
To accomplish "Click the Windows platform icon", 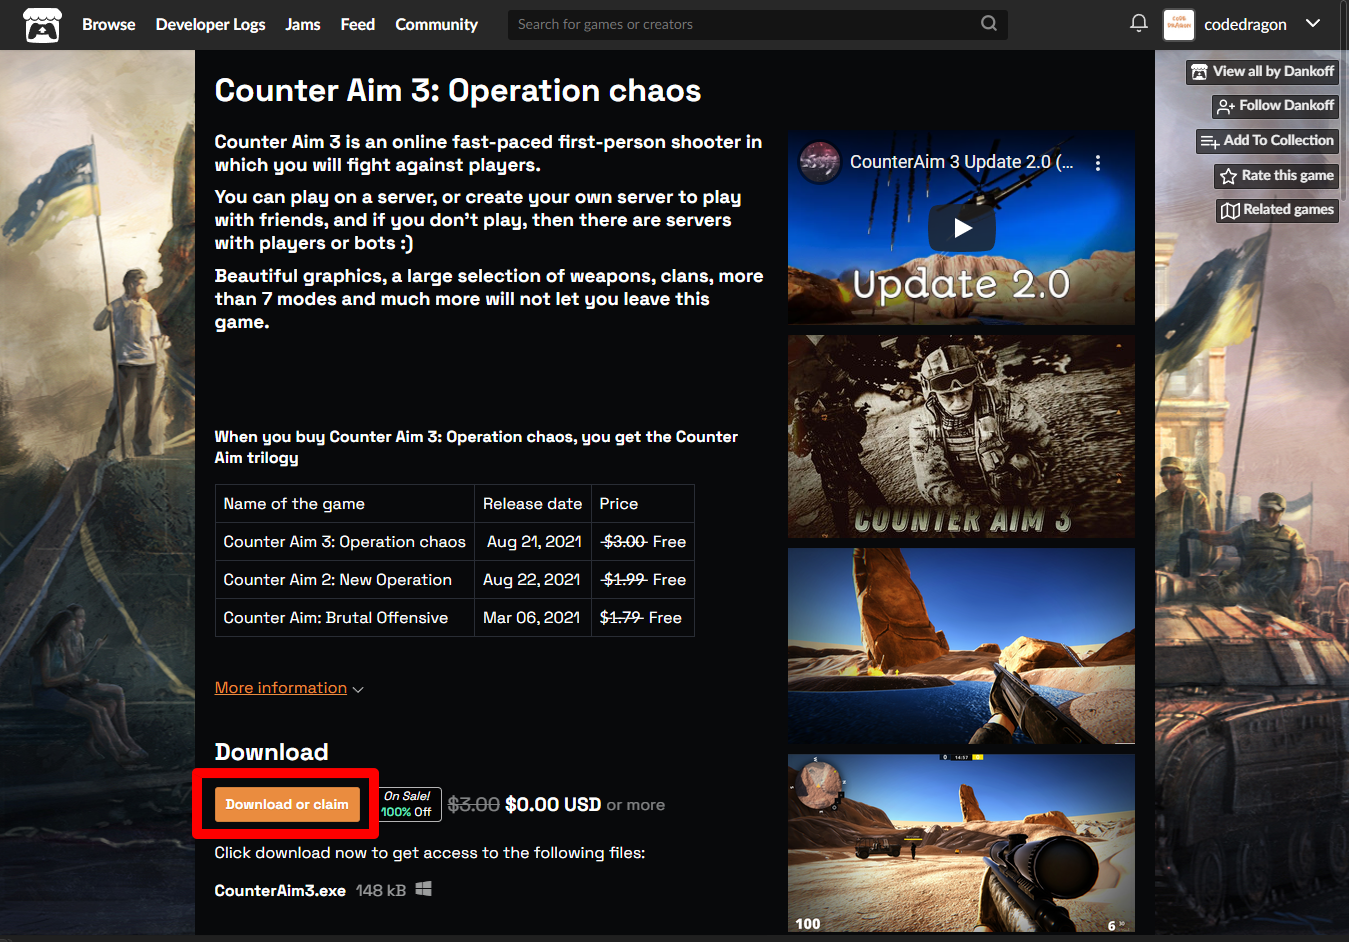I will pyautogui.click(x=424, y=889).
